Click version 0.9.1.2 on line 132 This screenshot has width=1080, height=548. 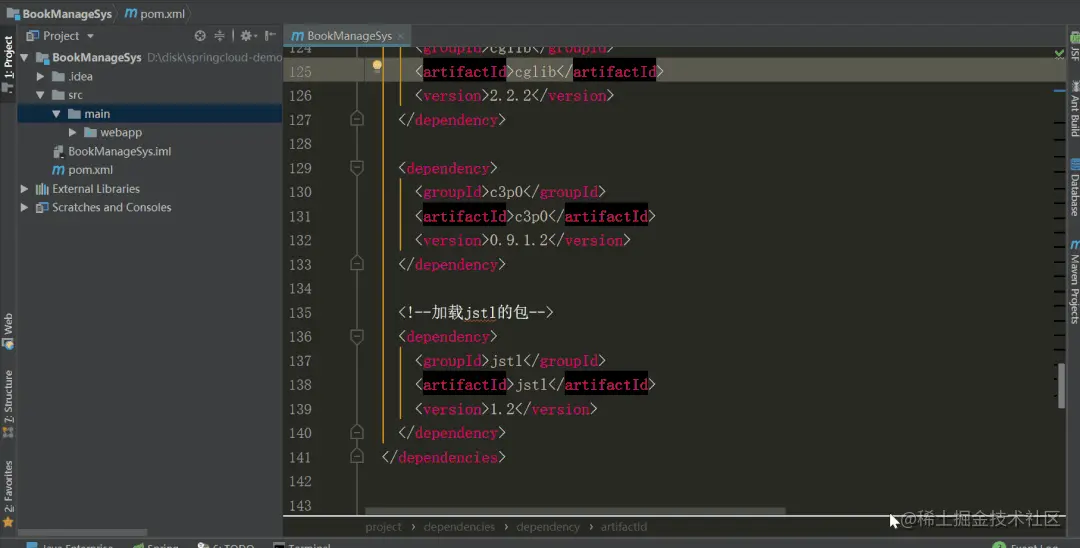(x=519, y=240)
